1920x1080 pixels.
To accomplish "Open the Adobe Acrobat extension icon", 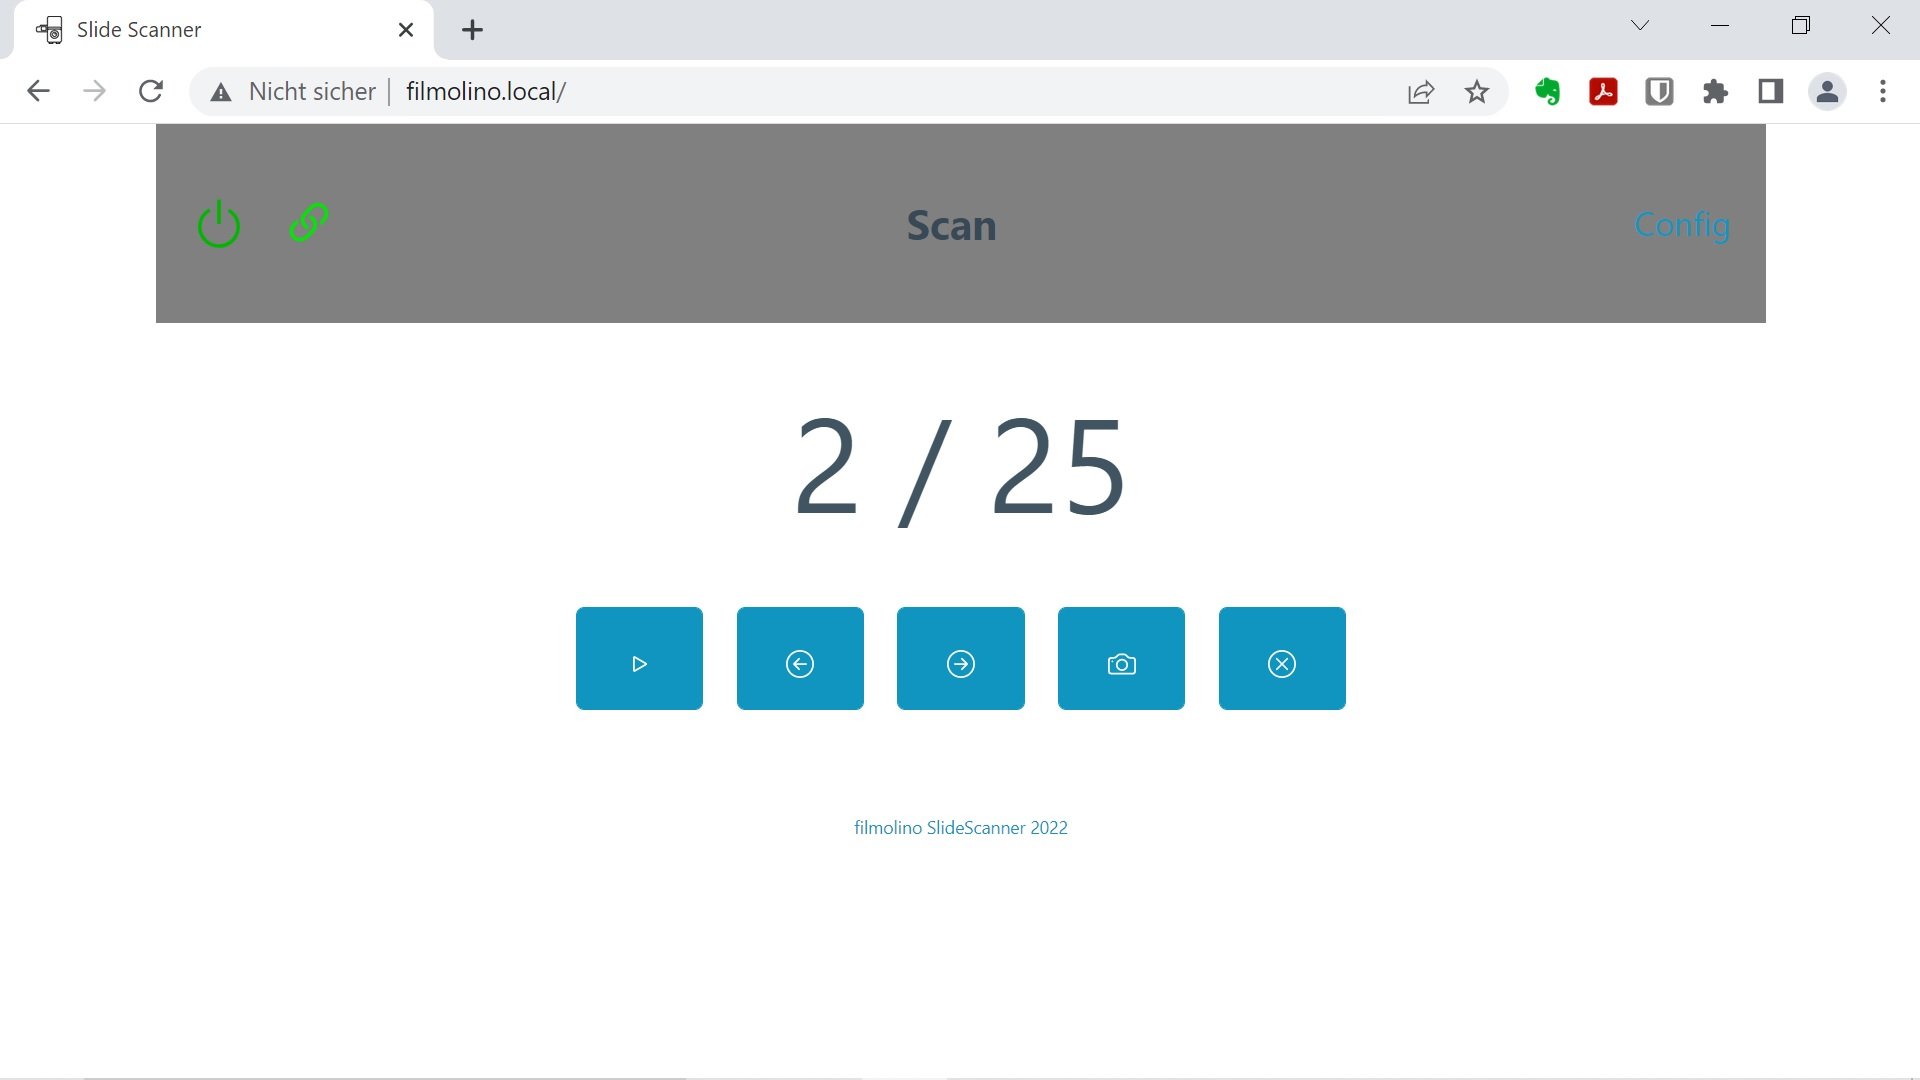I will coord(1604,92).
